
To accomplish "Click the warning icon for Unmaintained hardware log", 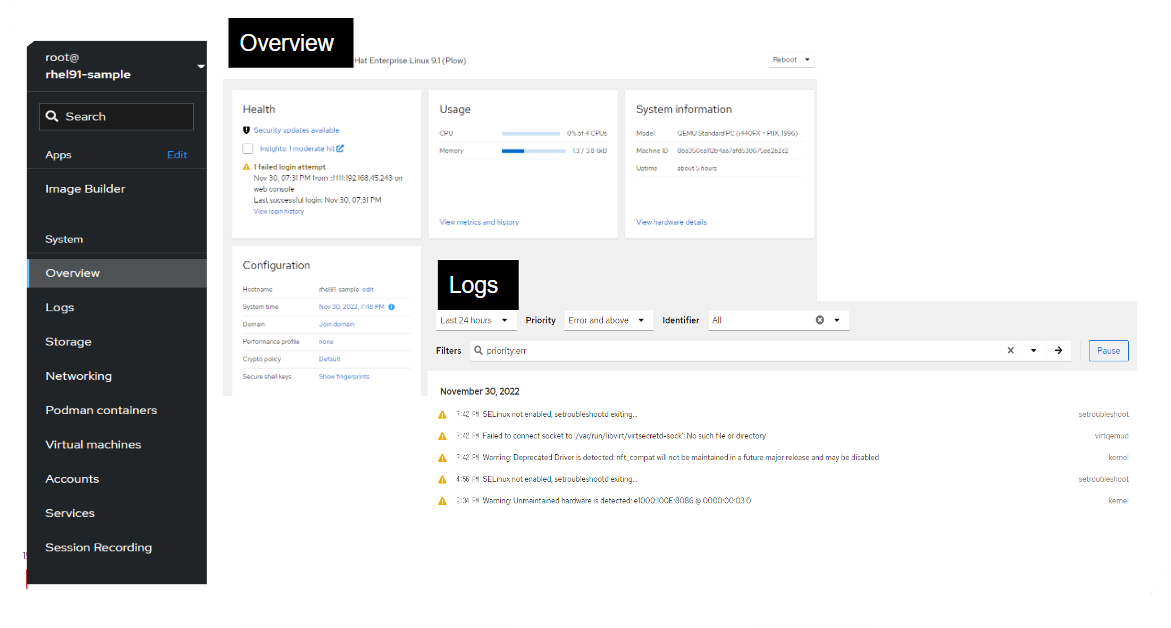I will pyautogui.click(x=442, y=501).
